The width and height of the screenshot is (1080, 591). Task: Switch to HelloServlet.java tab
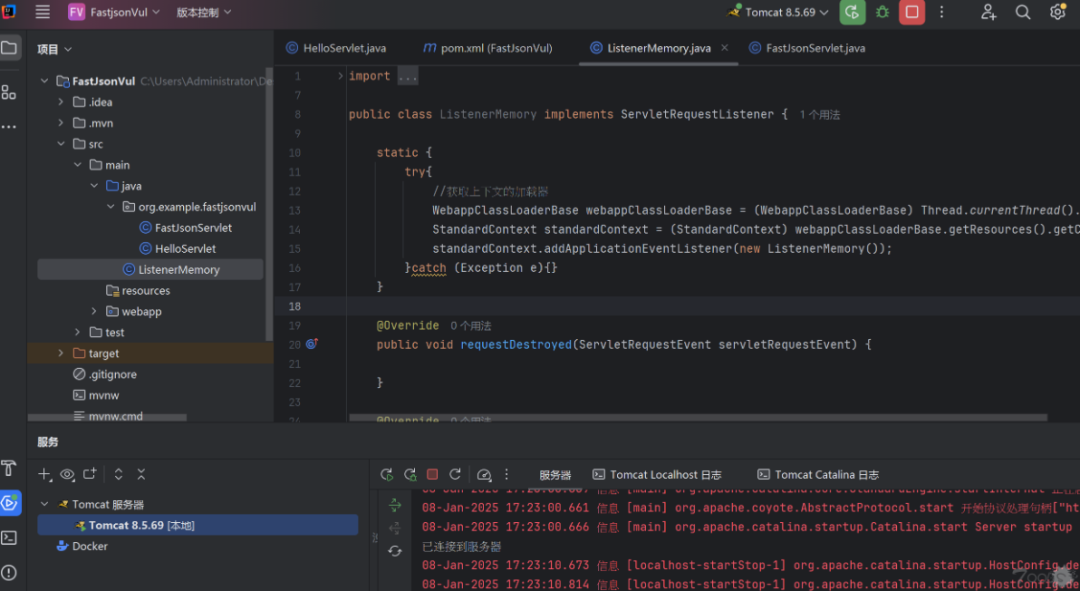pos(336,48)
